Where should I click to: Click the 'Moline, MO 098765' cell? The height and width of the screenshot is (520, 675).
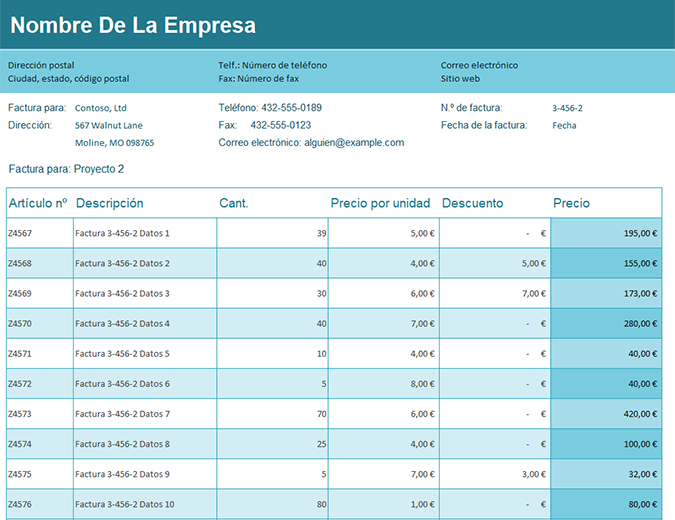pyautogui.click(x=115, y=142)
